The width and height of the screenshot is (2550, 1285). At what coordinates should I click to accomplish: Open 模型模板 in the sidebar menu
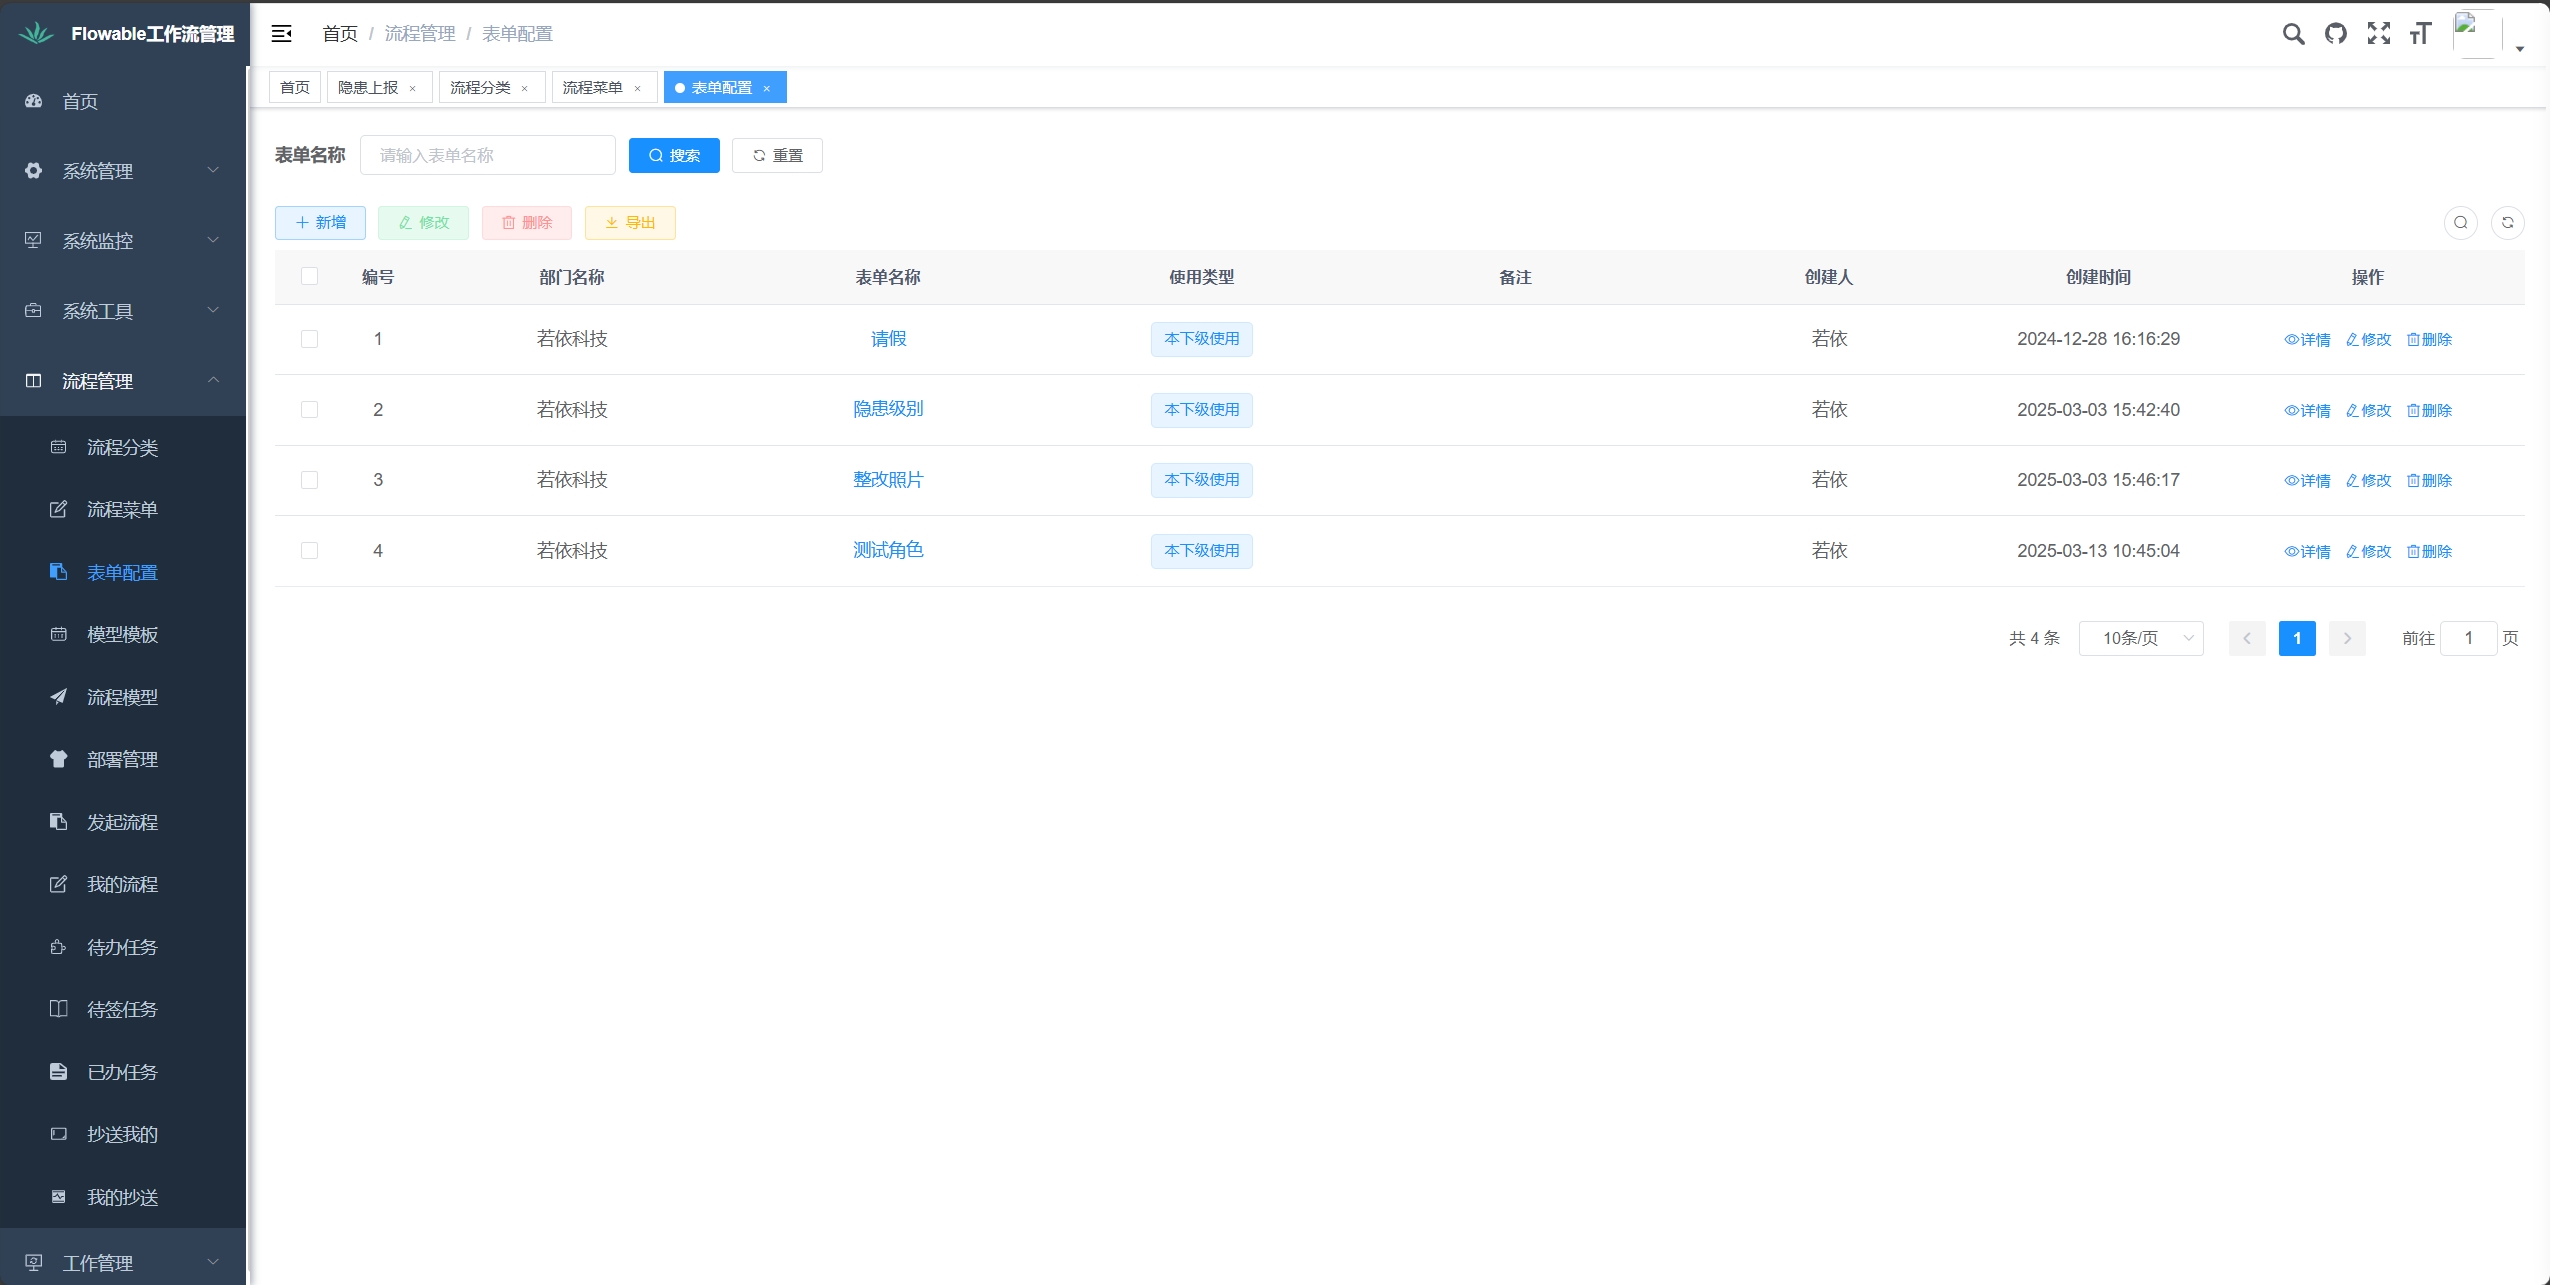coord(122,635)
